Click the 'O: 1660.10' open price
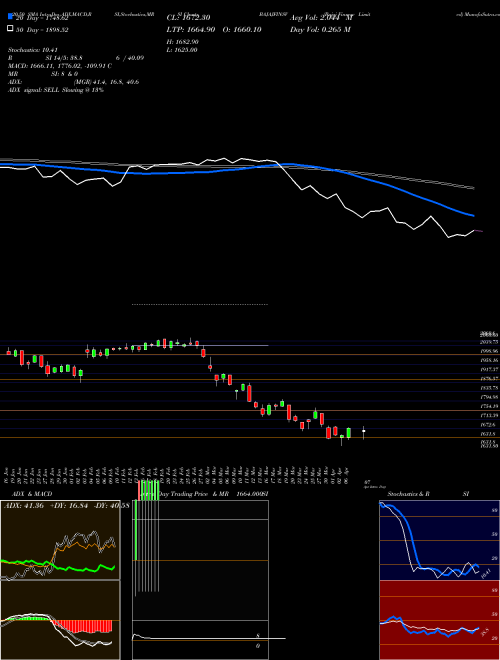This screenshot has height=660, width=500. (x=242, y=29)
